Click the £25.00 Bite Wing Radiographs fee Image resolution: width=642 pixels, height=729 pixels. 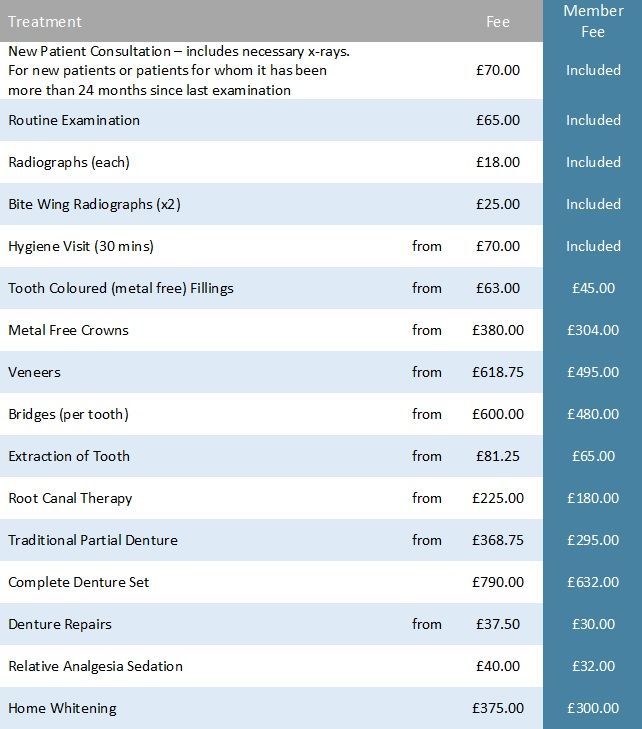[x=497, y=204]
